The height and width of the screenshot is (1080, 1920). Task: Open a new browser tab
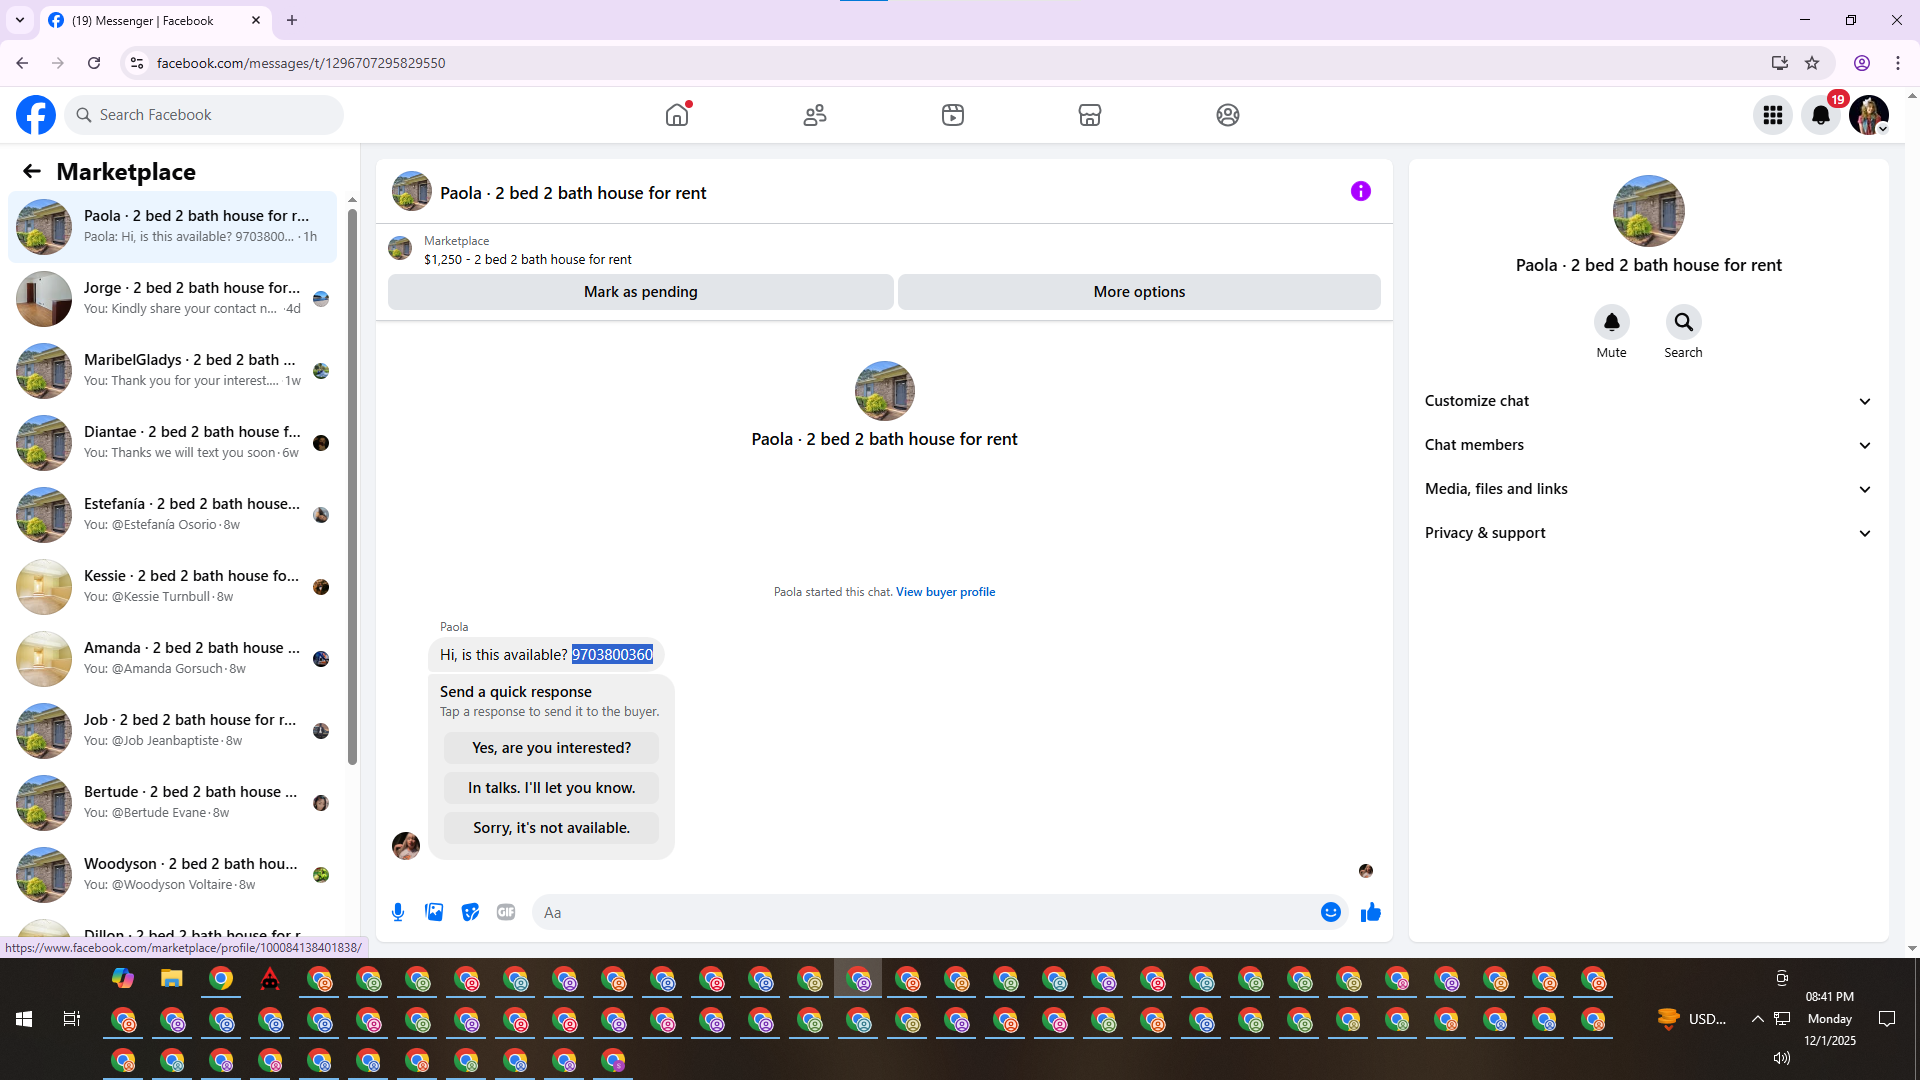292,20
